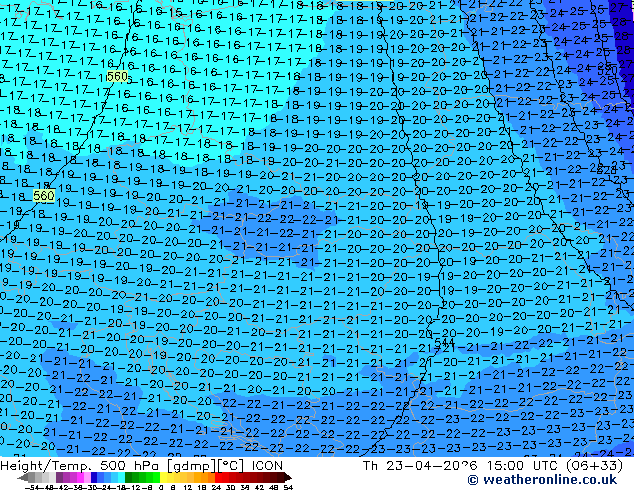The height and width of the screenshot is (490, 634).
Task: Pick the bright yellow legend swatch at 0
Action: 163,478
